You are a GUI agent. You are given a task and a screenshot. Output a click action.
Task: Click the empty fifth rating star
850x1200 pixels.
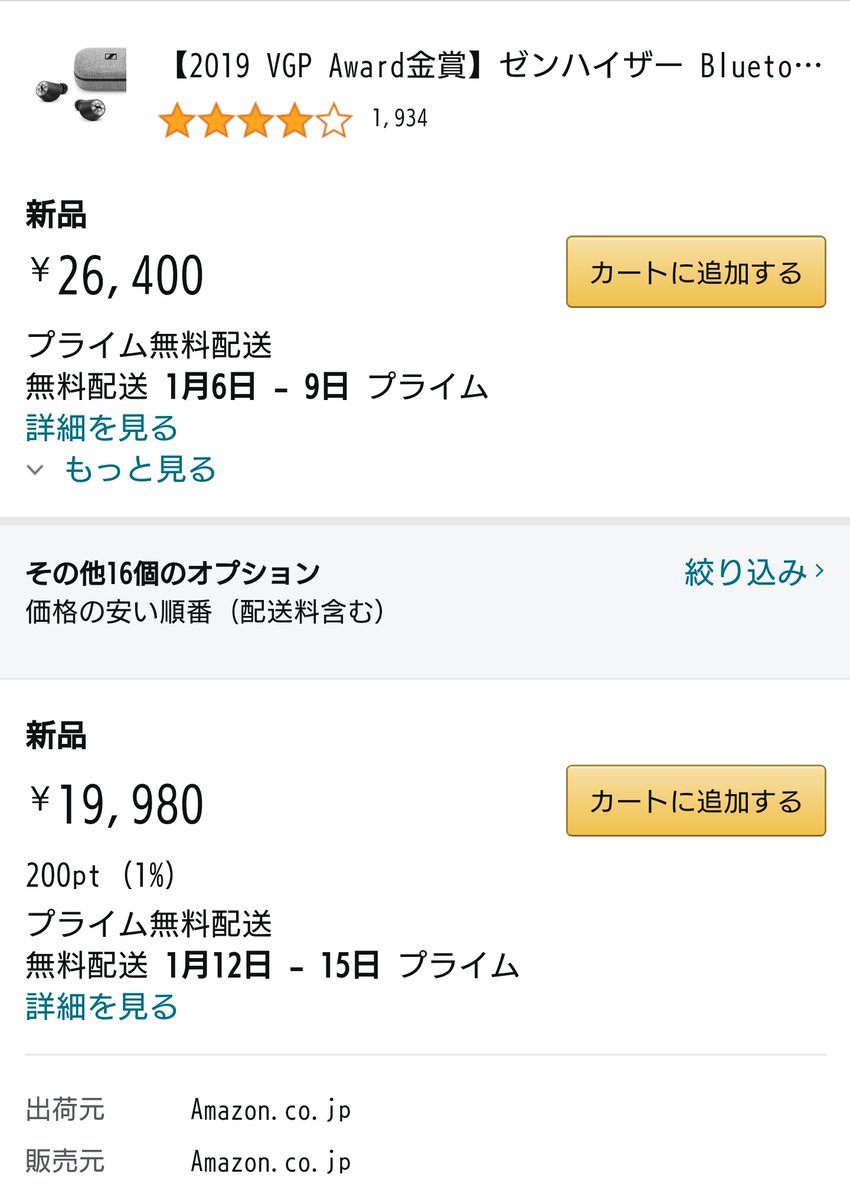(x=334, y=121)
